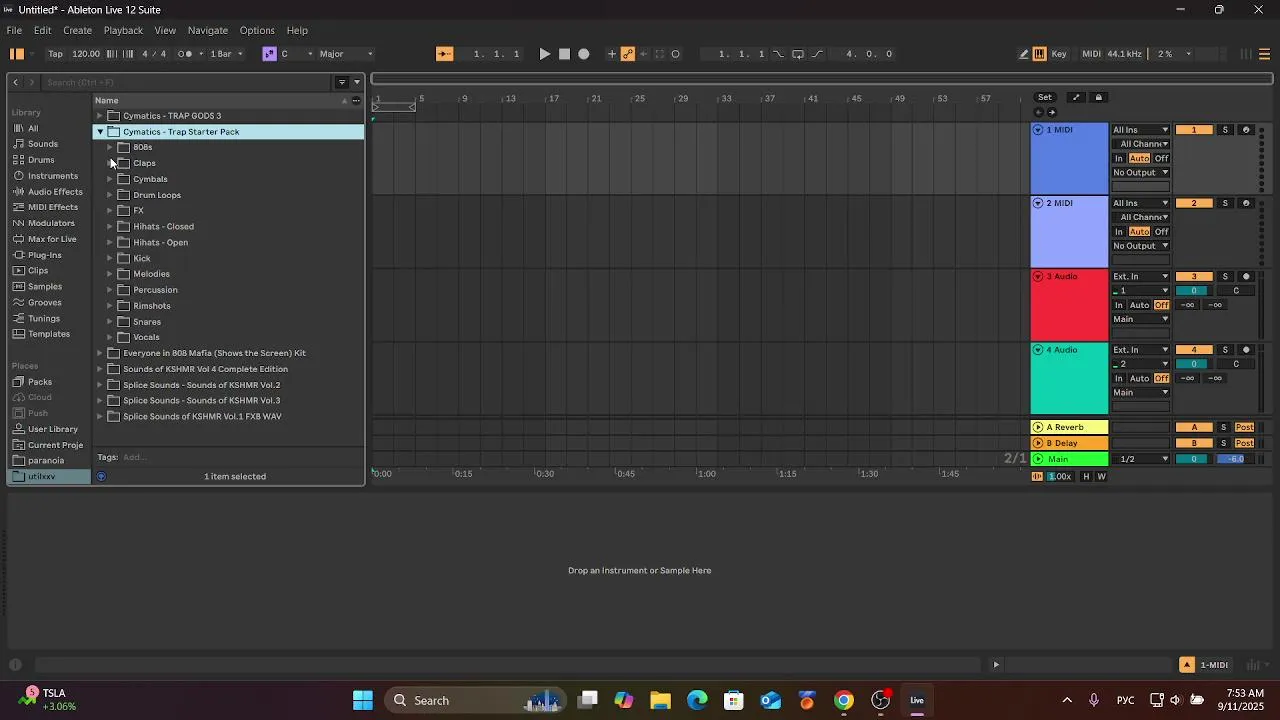1280x720 pixels.
Task: Toggle the automation mode icon beside Set
Action: [1076, 97]
